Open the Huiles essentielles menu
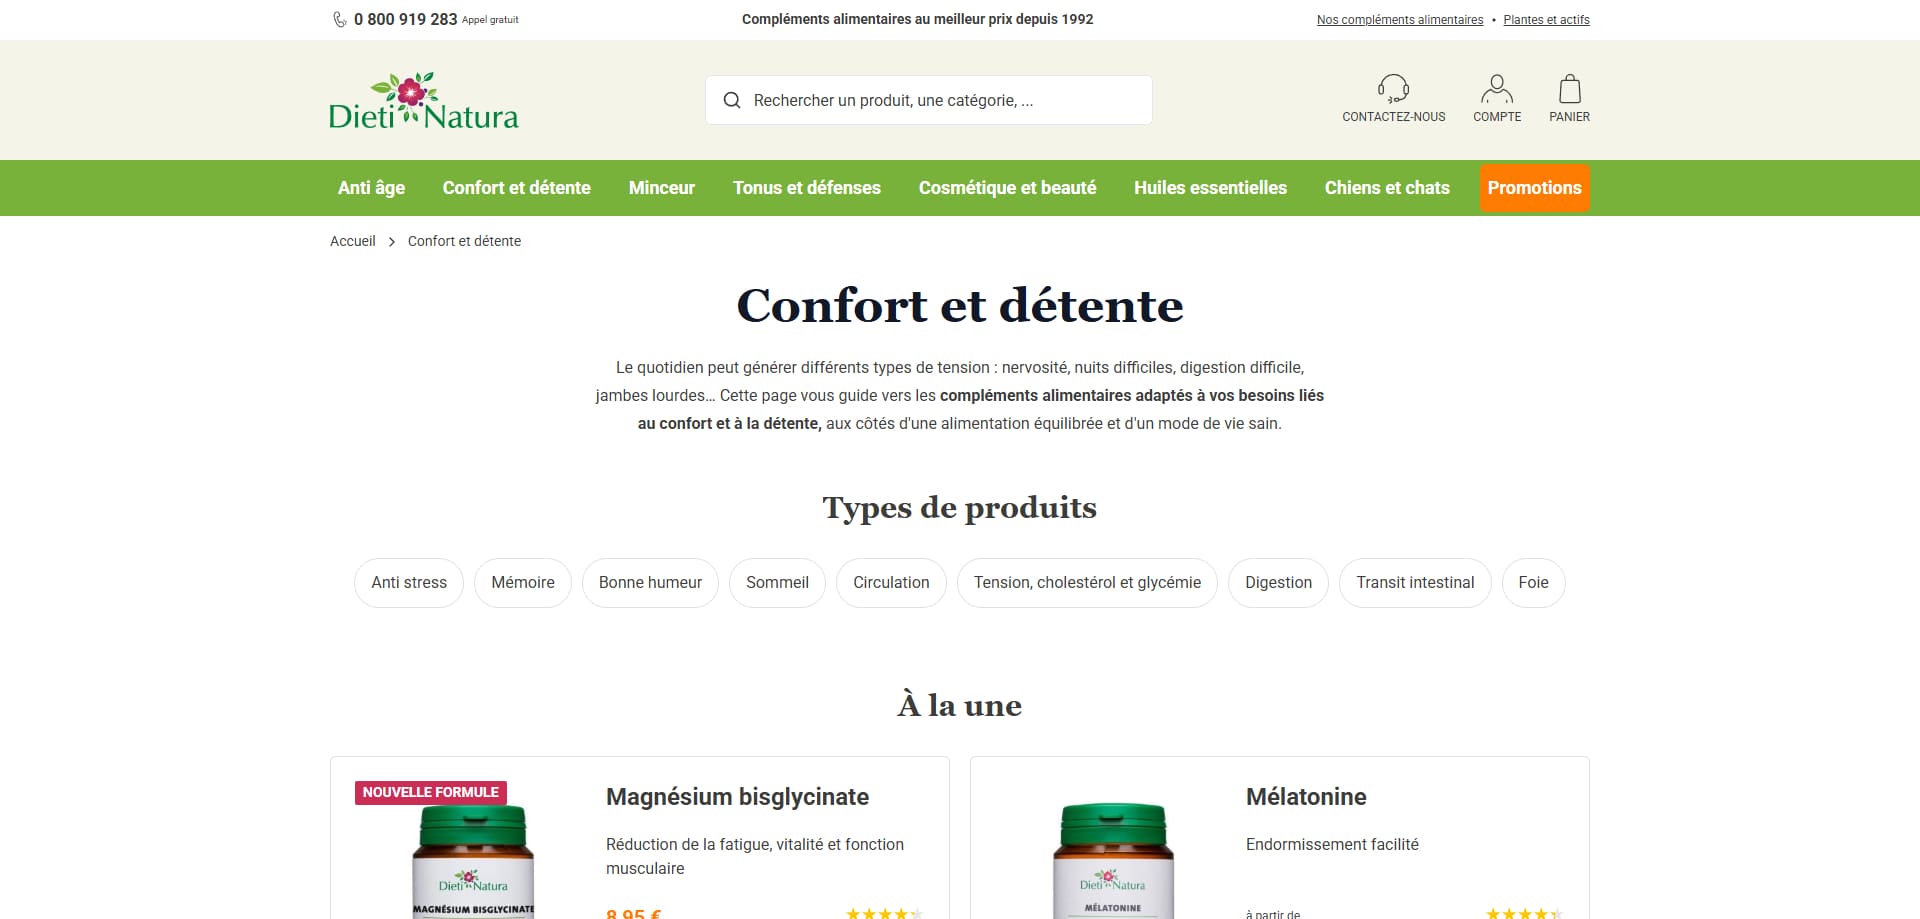The width and height of the screenshot is (1920, 919). pyautogui.click(x=1210, y=188)
